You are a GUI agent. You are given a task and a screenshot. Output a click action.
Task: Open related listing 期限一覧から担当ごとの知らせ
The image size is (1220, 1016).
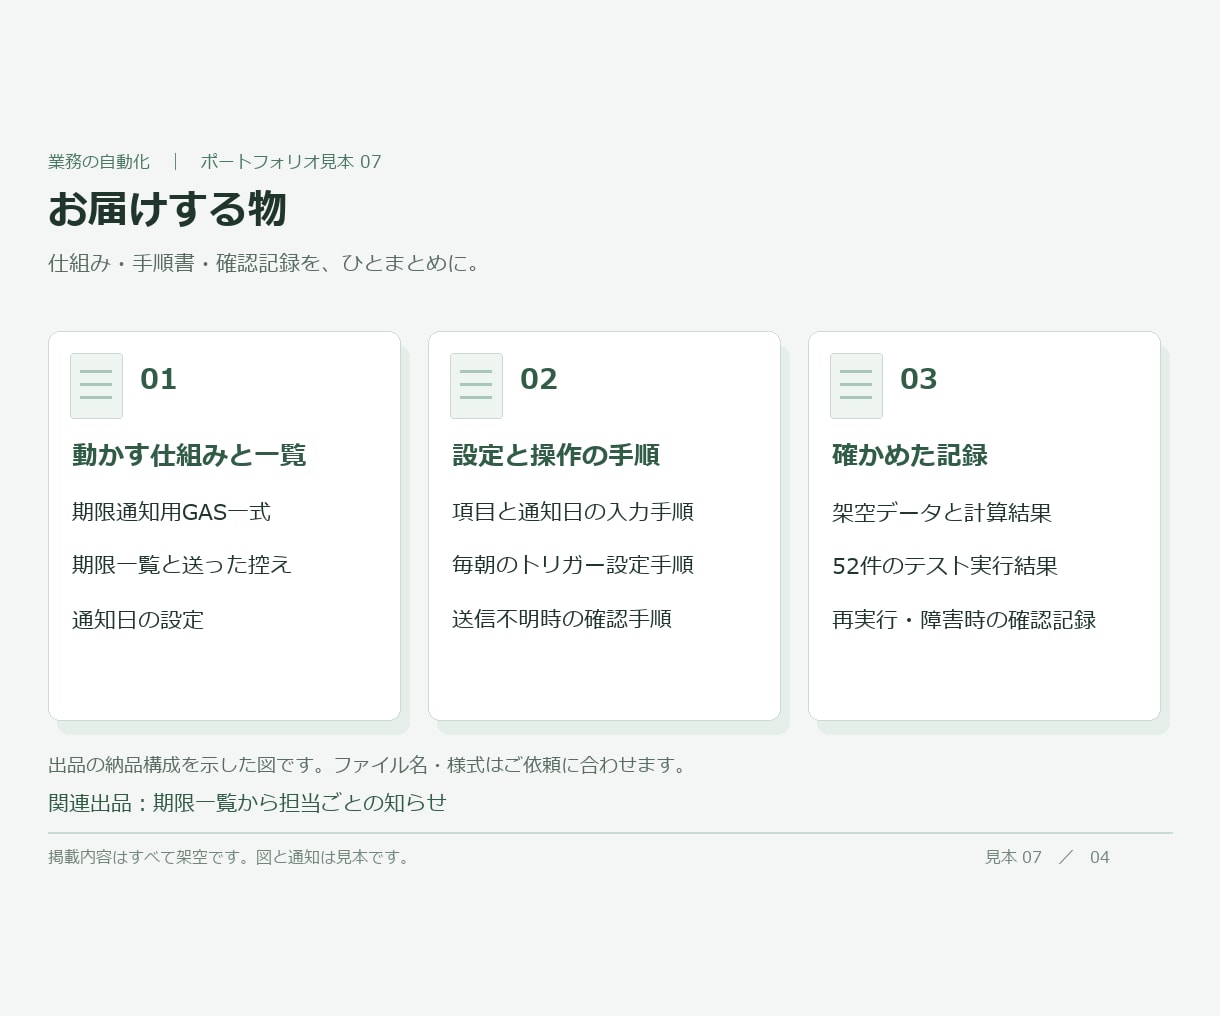pyautogui.click(x=300, y=803)
